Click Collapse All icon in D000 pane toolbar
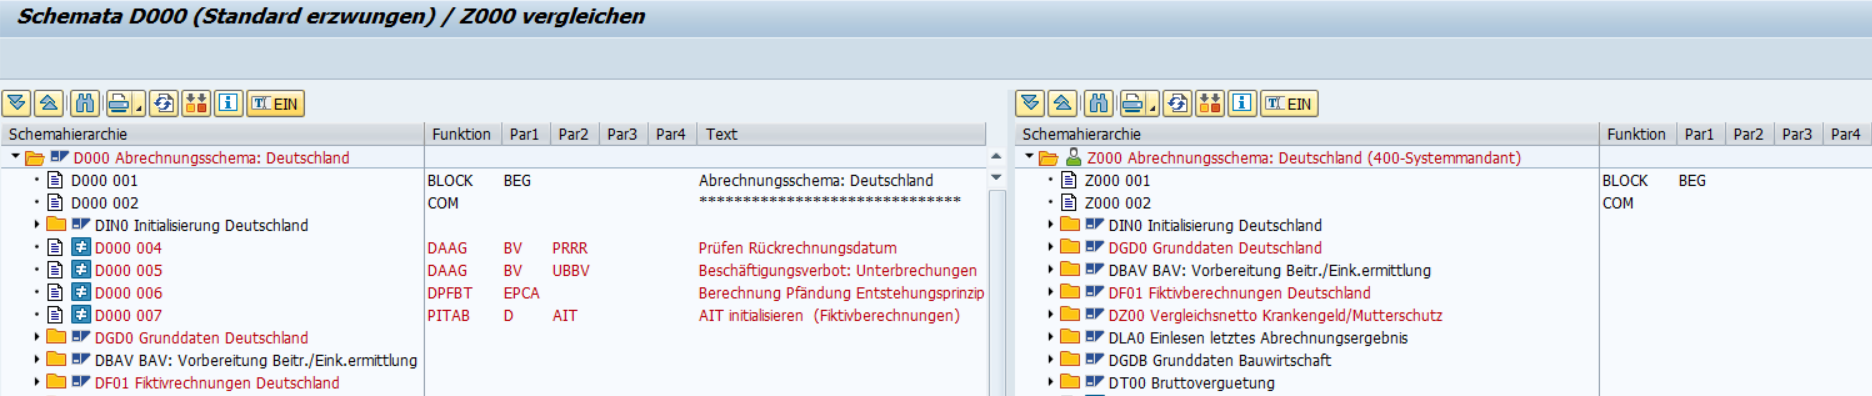This screenshot has height=396, width=1872. 49,103
